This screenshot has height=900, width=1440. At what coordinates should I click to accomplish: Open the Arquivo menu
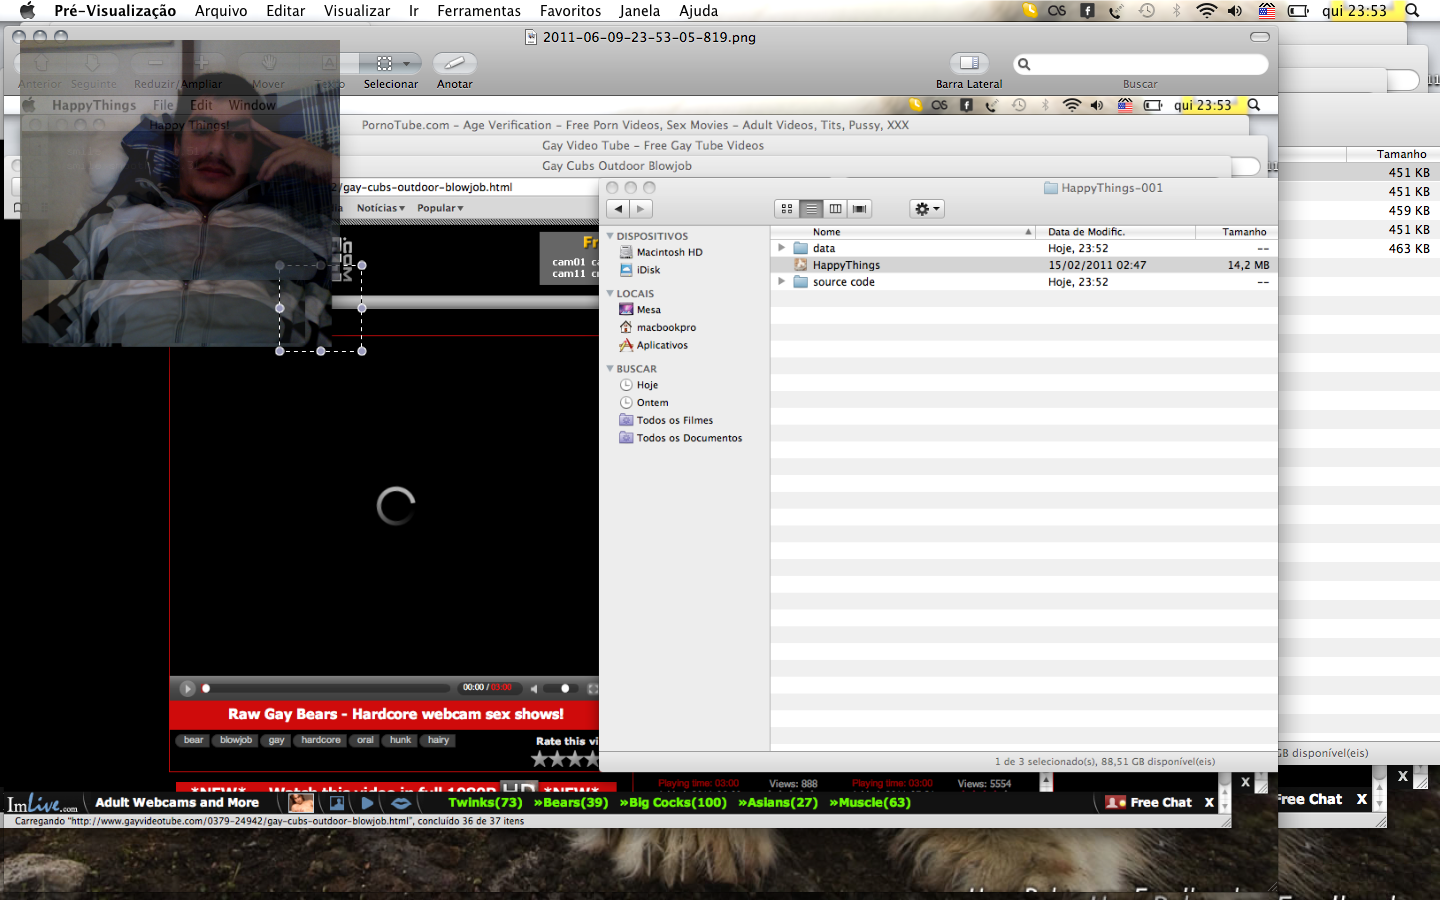tap(221, 11)
